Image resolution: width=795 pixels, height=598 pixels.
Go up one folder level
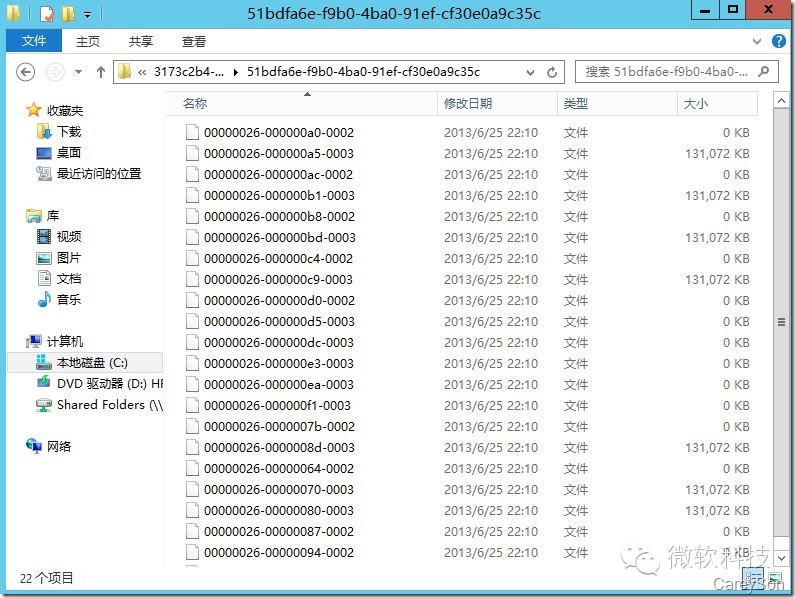101,72
